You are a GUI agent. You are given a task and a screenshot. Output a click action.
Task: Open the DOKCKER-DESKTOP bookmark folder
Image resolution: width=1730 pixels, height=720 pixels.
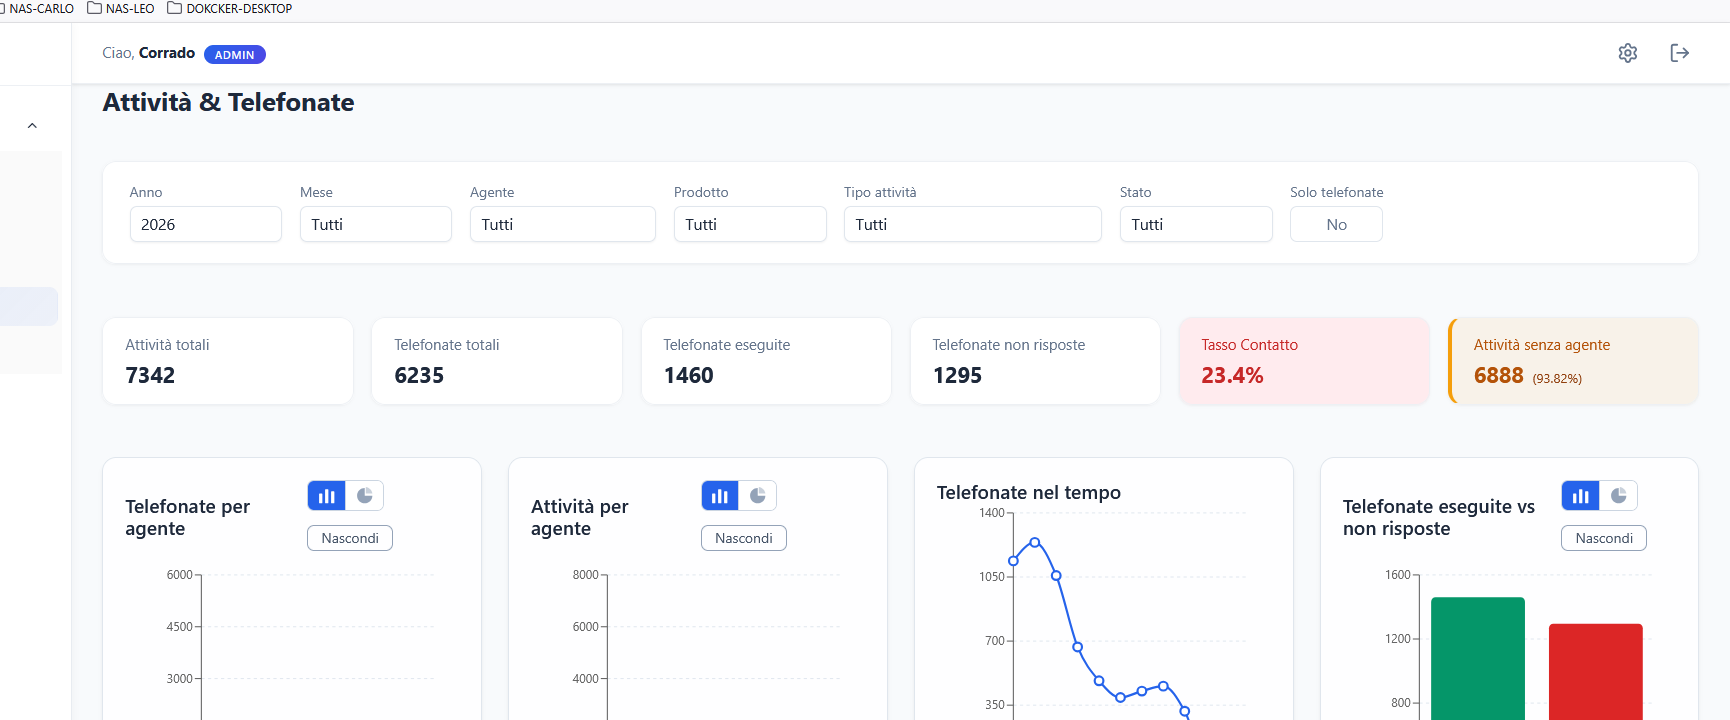pos(230,9)
